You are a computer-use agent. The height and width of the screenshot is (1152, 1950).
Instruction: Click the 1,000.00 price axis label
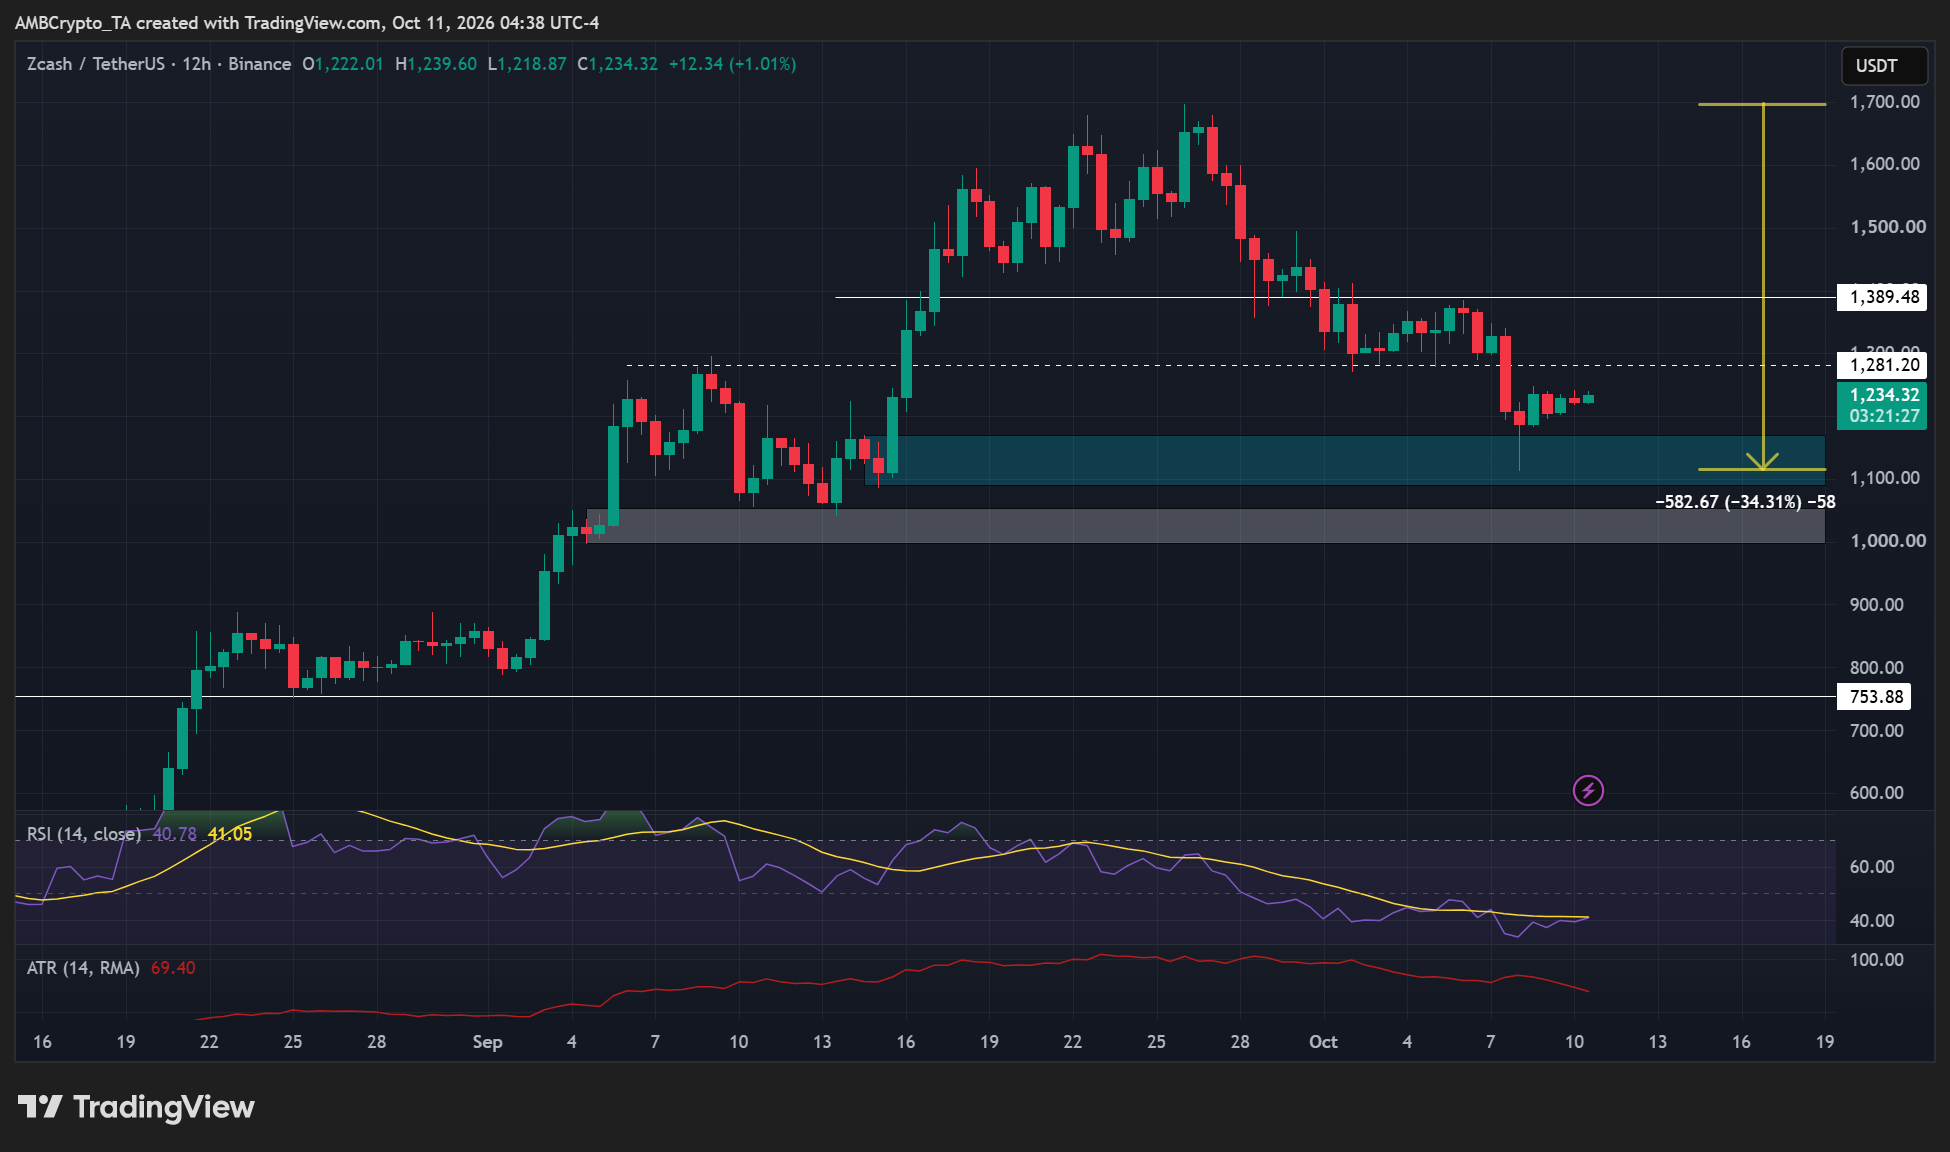[x=1888, y=541]
